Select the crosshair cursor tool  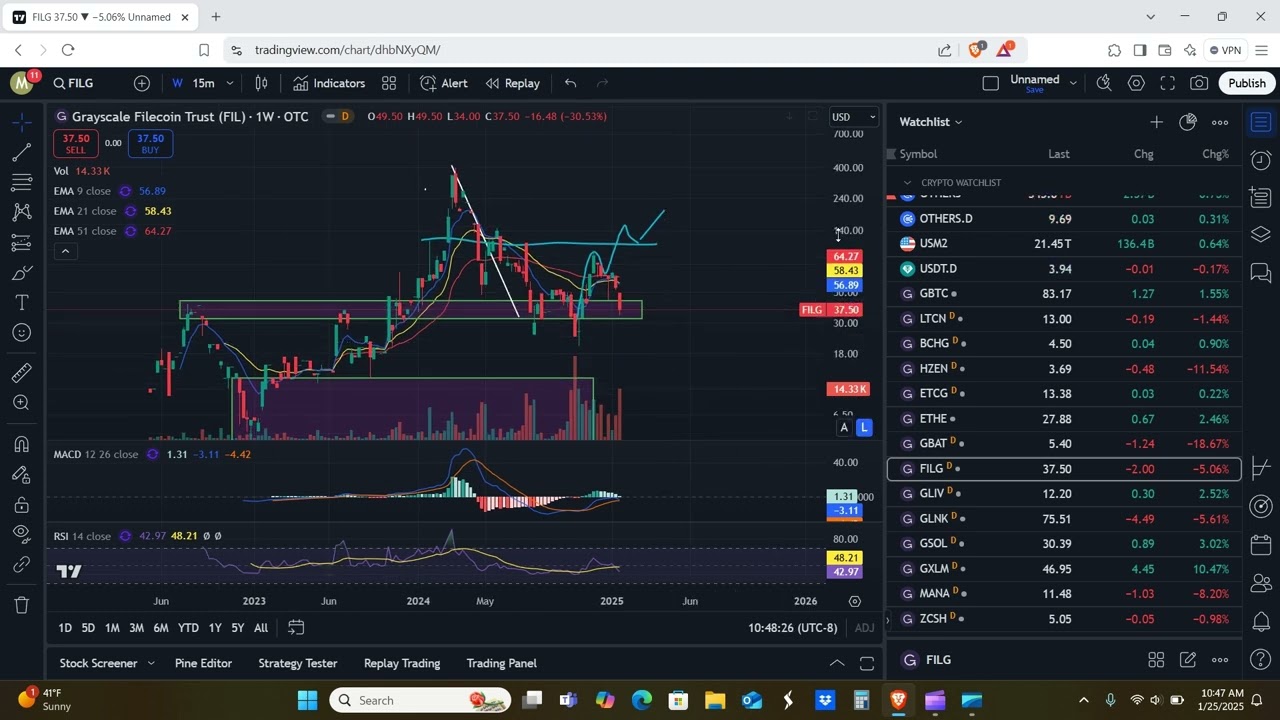tap(21, 122)
